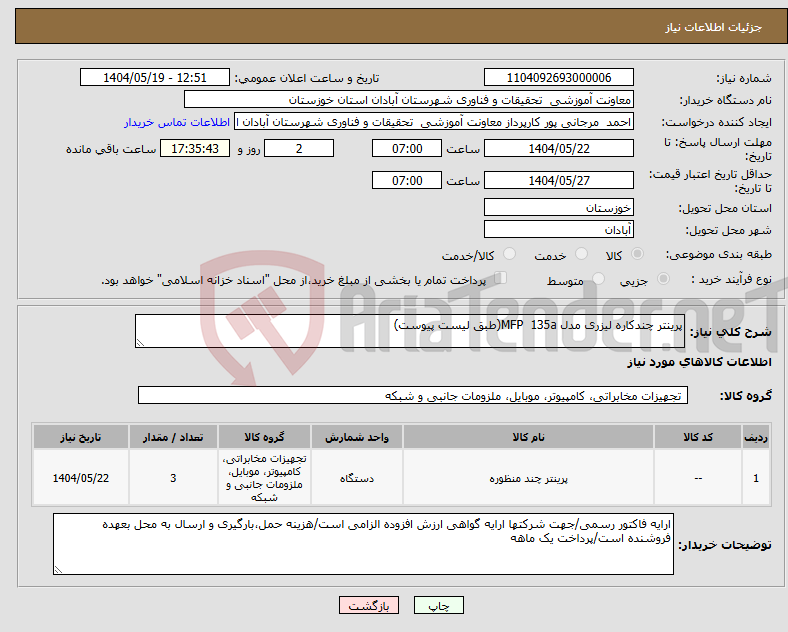Image resolution: width=788 pixels, height=632 pixels.
Task: Click the شماره نیاز number field
Action: (x=558, y=78)
